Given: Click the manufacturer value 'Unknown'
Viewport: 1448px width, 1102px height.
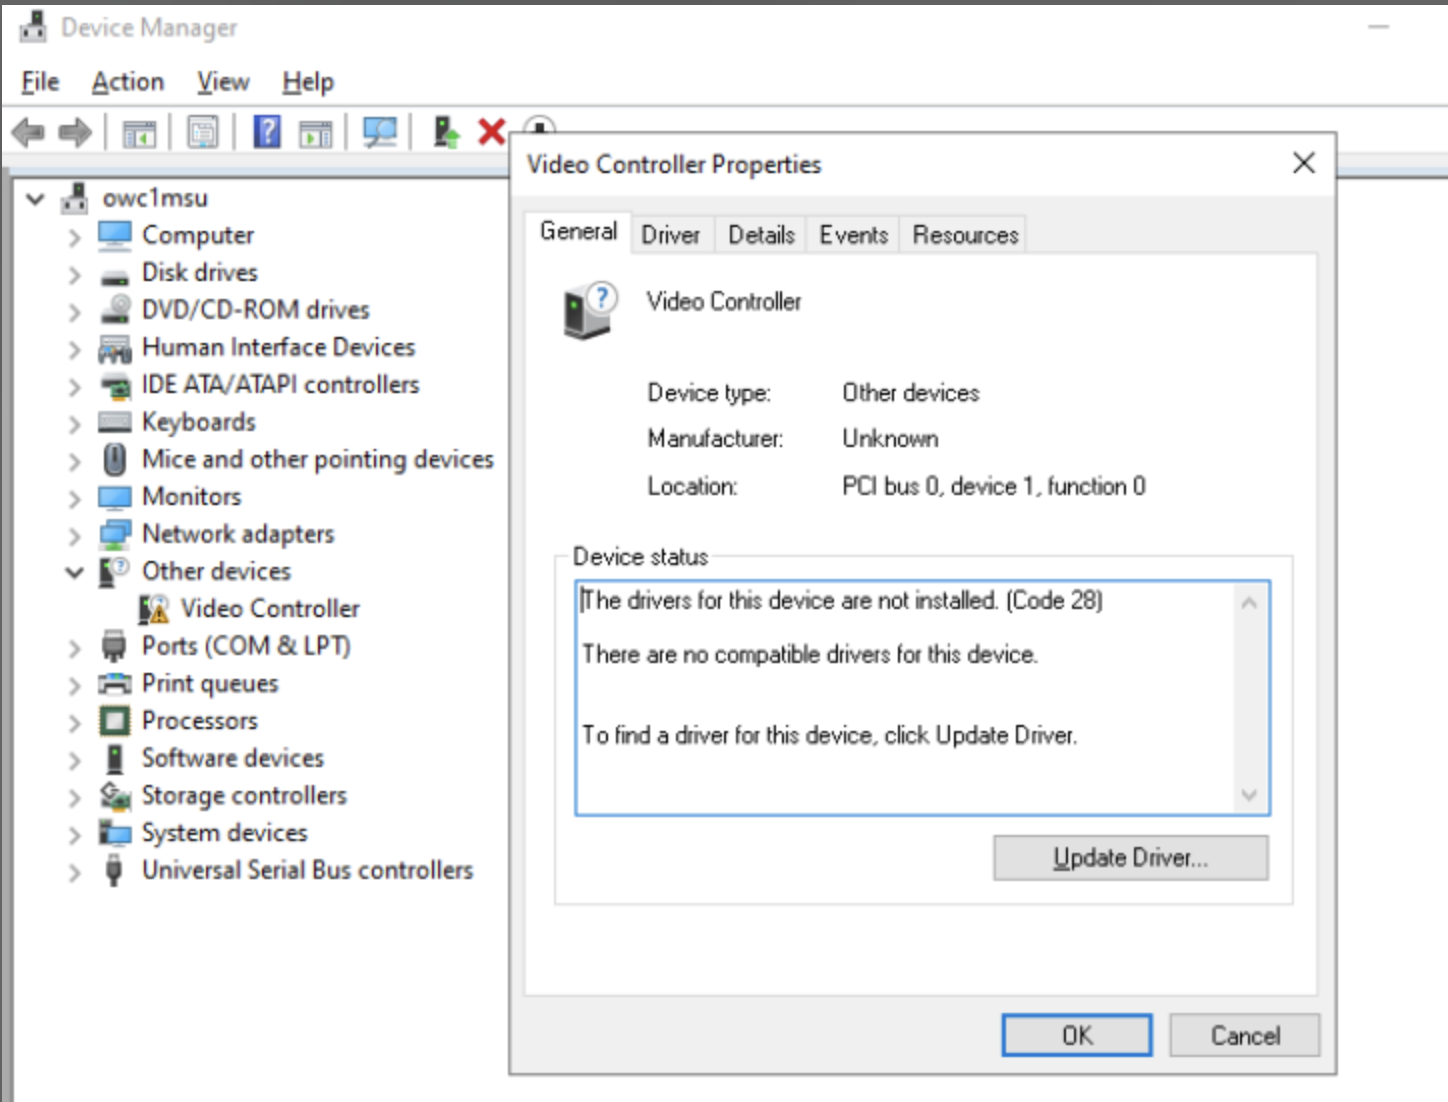Looking at the screenshot, I should click(x=890, y=439).
